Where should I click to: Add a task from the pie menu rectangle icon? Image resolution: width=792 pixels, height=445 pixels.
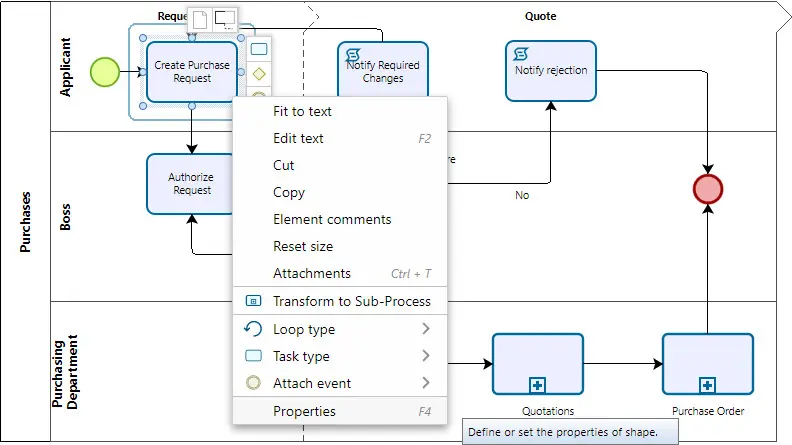[259, 49]
